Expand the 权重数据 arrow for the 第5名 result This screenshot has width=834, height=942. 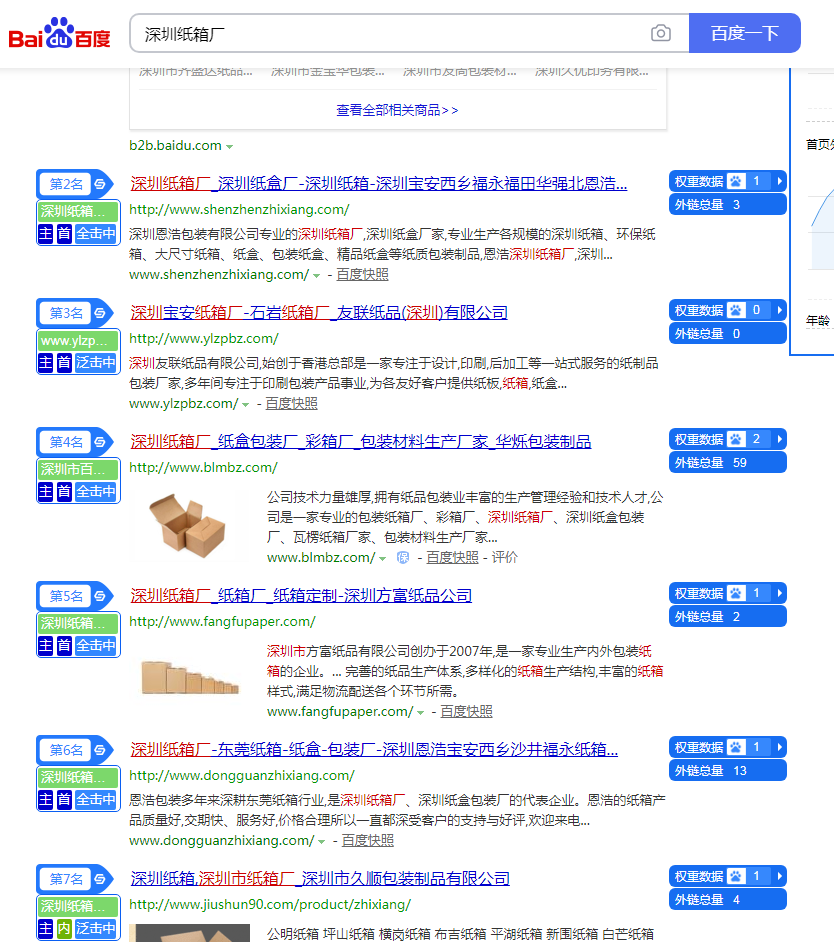pos(779,593)
